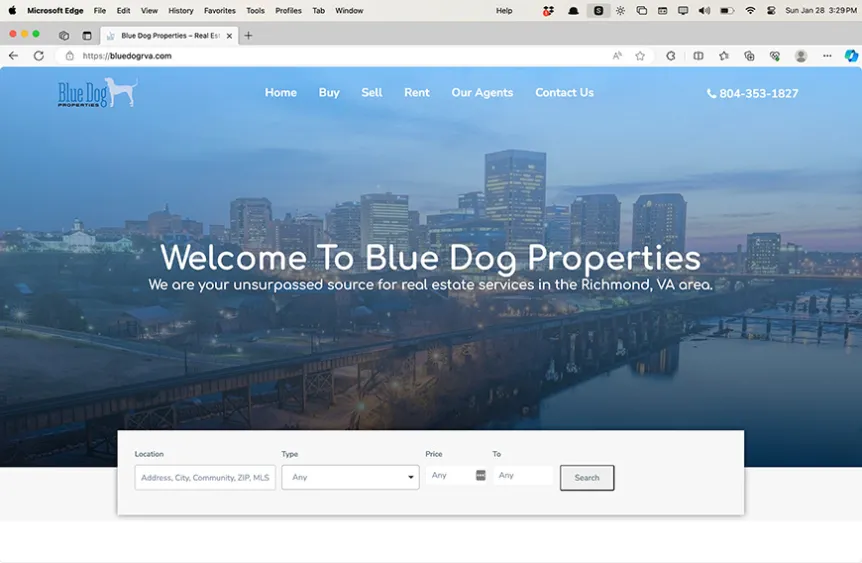862x563 pixels.
Task: Call the 804-353-1827 phone link
Action: coord(753,93)
